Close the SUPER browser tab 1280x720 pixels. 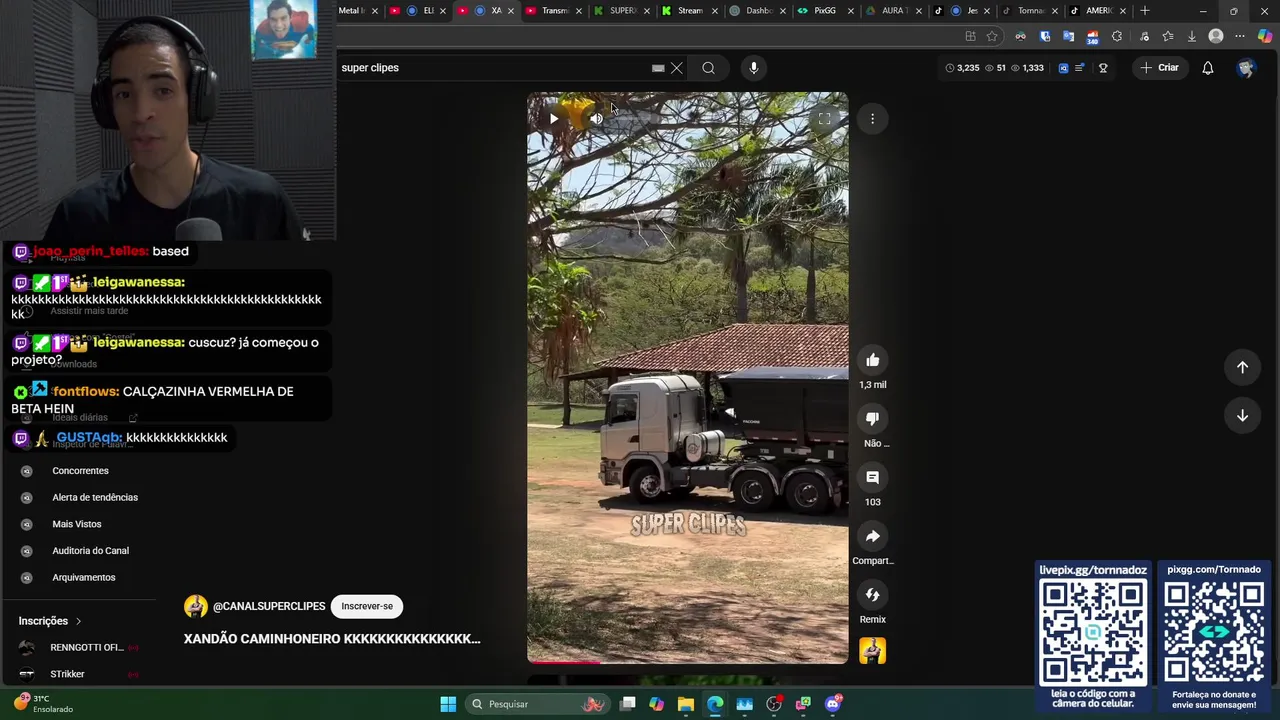[x=647, y=11]
